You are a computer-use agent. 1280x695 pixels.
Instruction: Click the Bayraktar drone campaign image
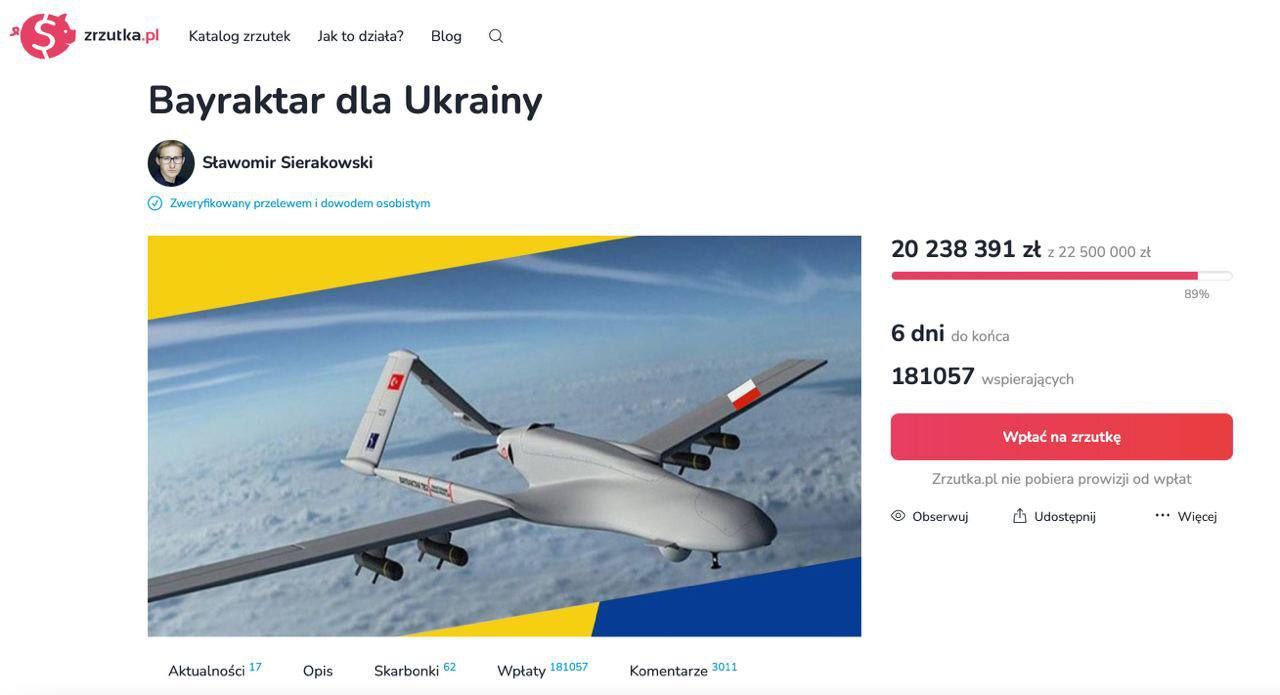coord(504,436)
